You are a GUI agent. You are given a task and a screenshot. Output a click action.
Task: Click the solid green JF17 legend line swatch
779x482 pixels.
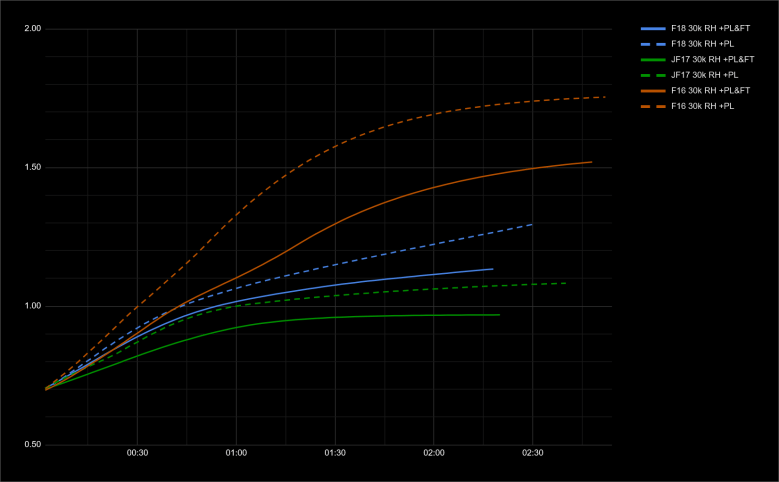pyautogui.click(x=652, y=60)
